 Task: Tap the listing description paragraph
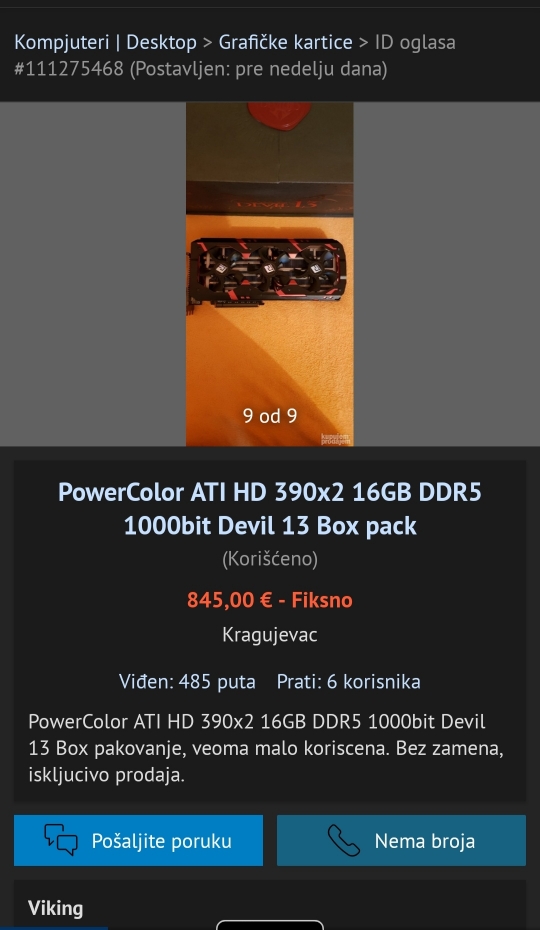click(266, 748)
